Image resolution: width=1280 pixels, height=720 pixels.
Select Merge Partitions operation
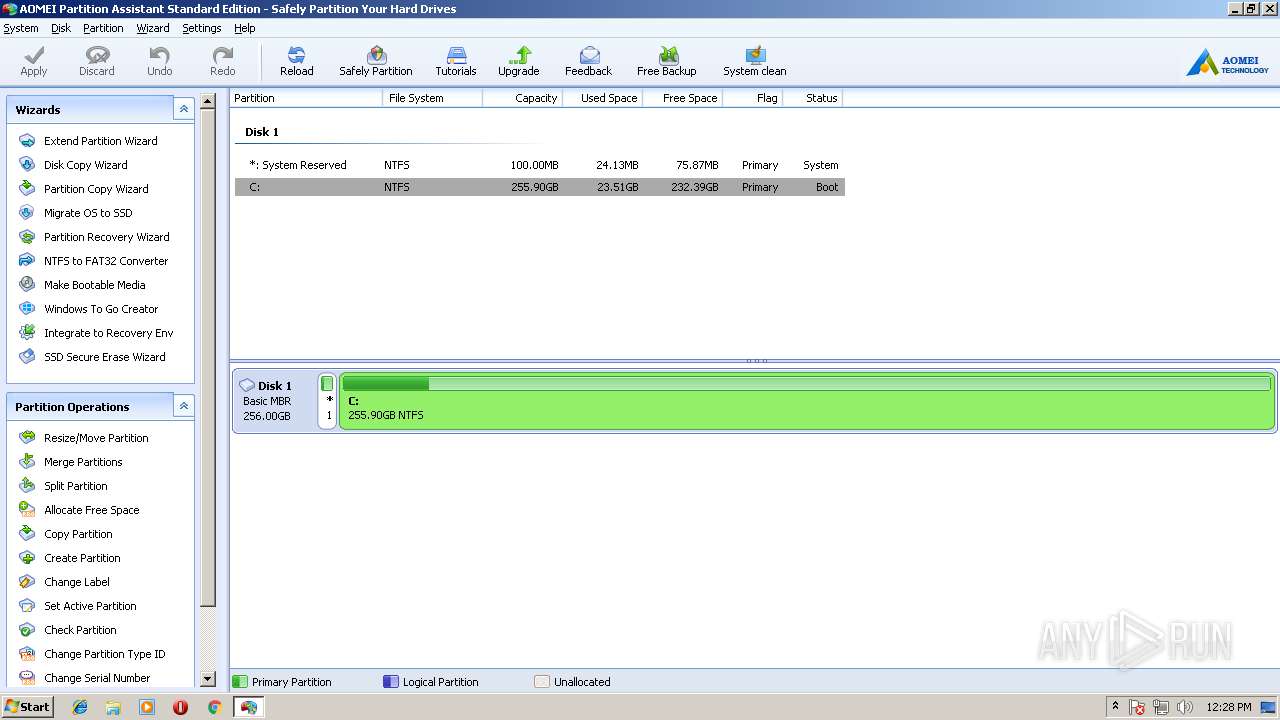83,462
